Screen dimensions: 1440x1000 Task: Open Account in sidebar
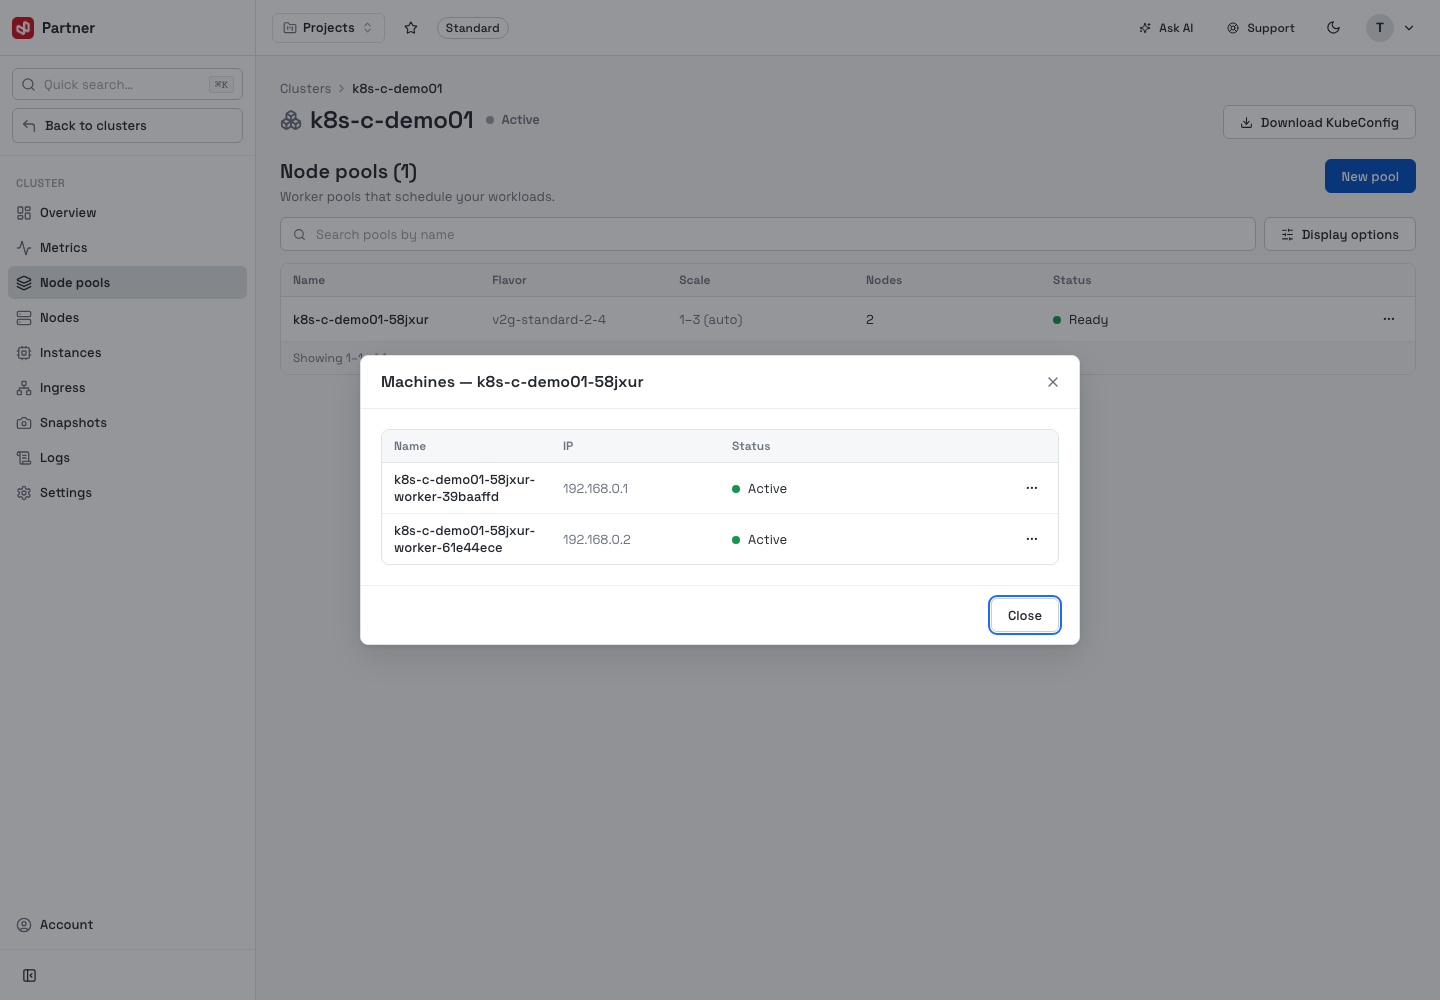pos(127,925)
